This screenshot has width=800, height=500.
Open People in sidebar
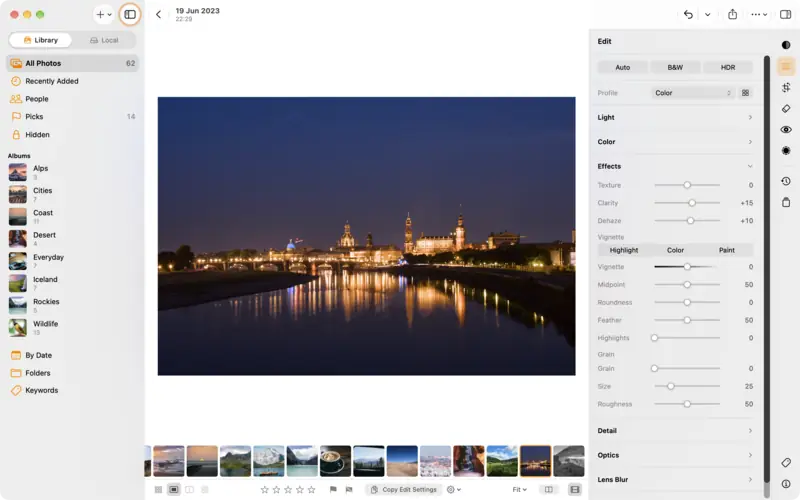click(72, 99)
